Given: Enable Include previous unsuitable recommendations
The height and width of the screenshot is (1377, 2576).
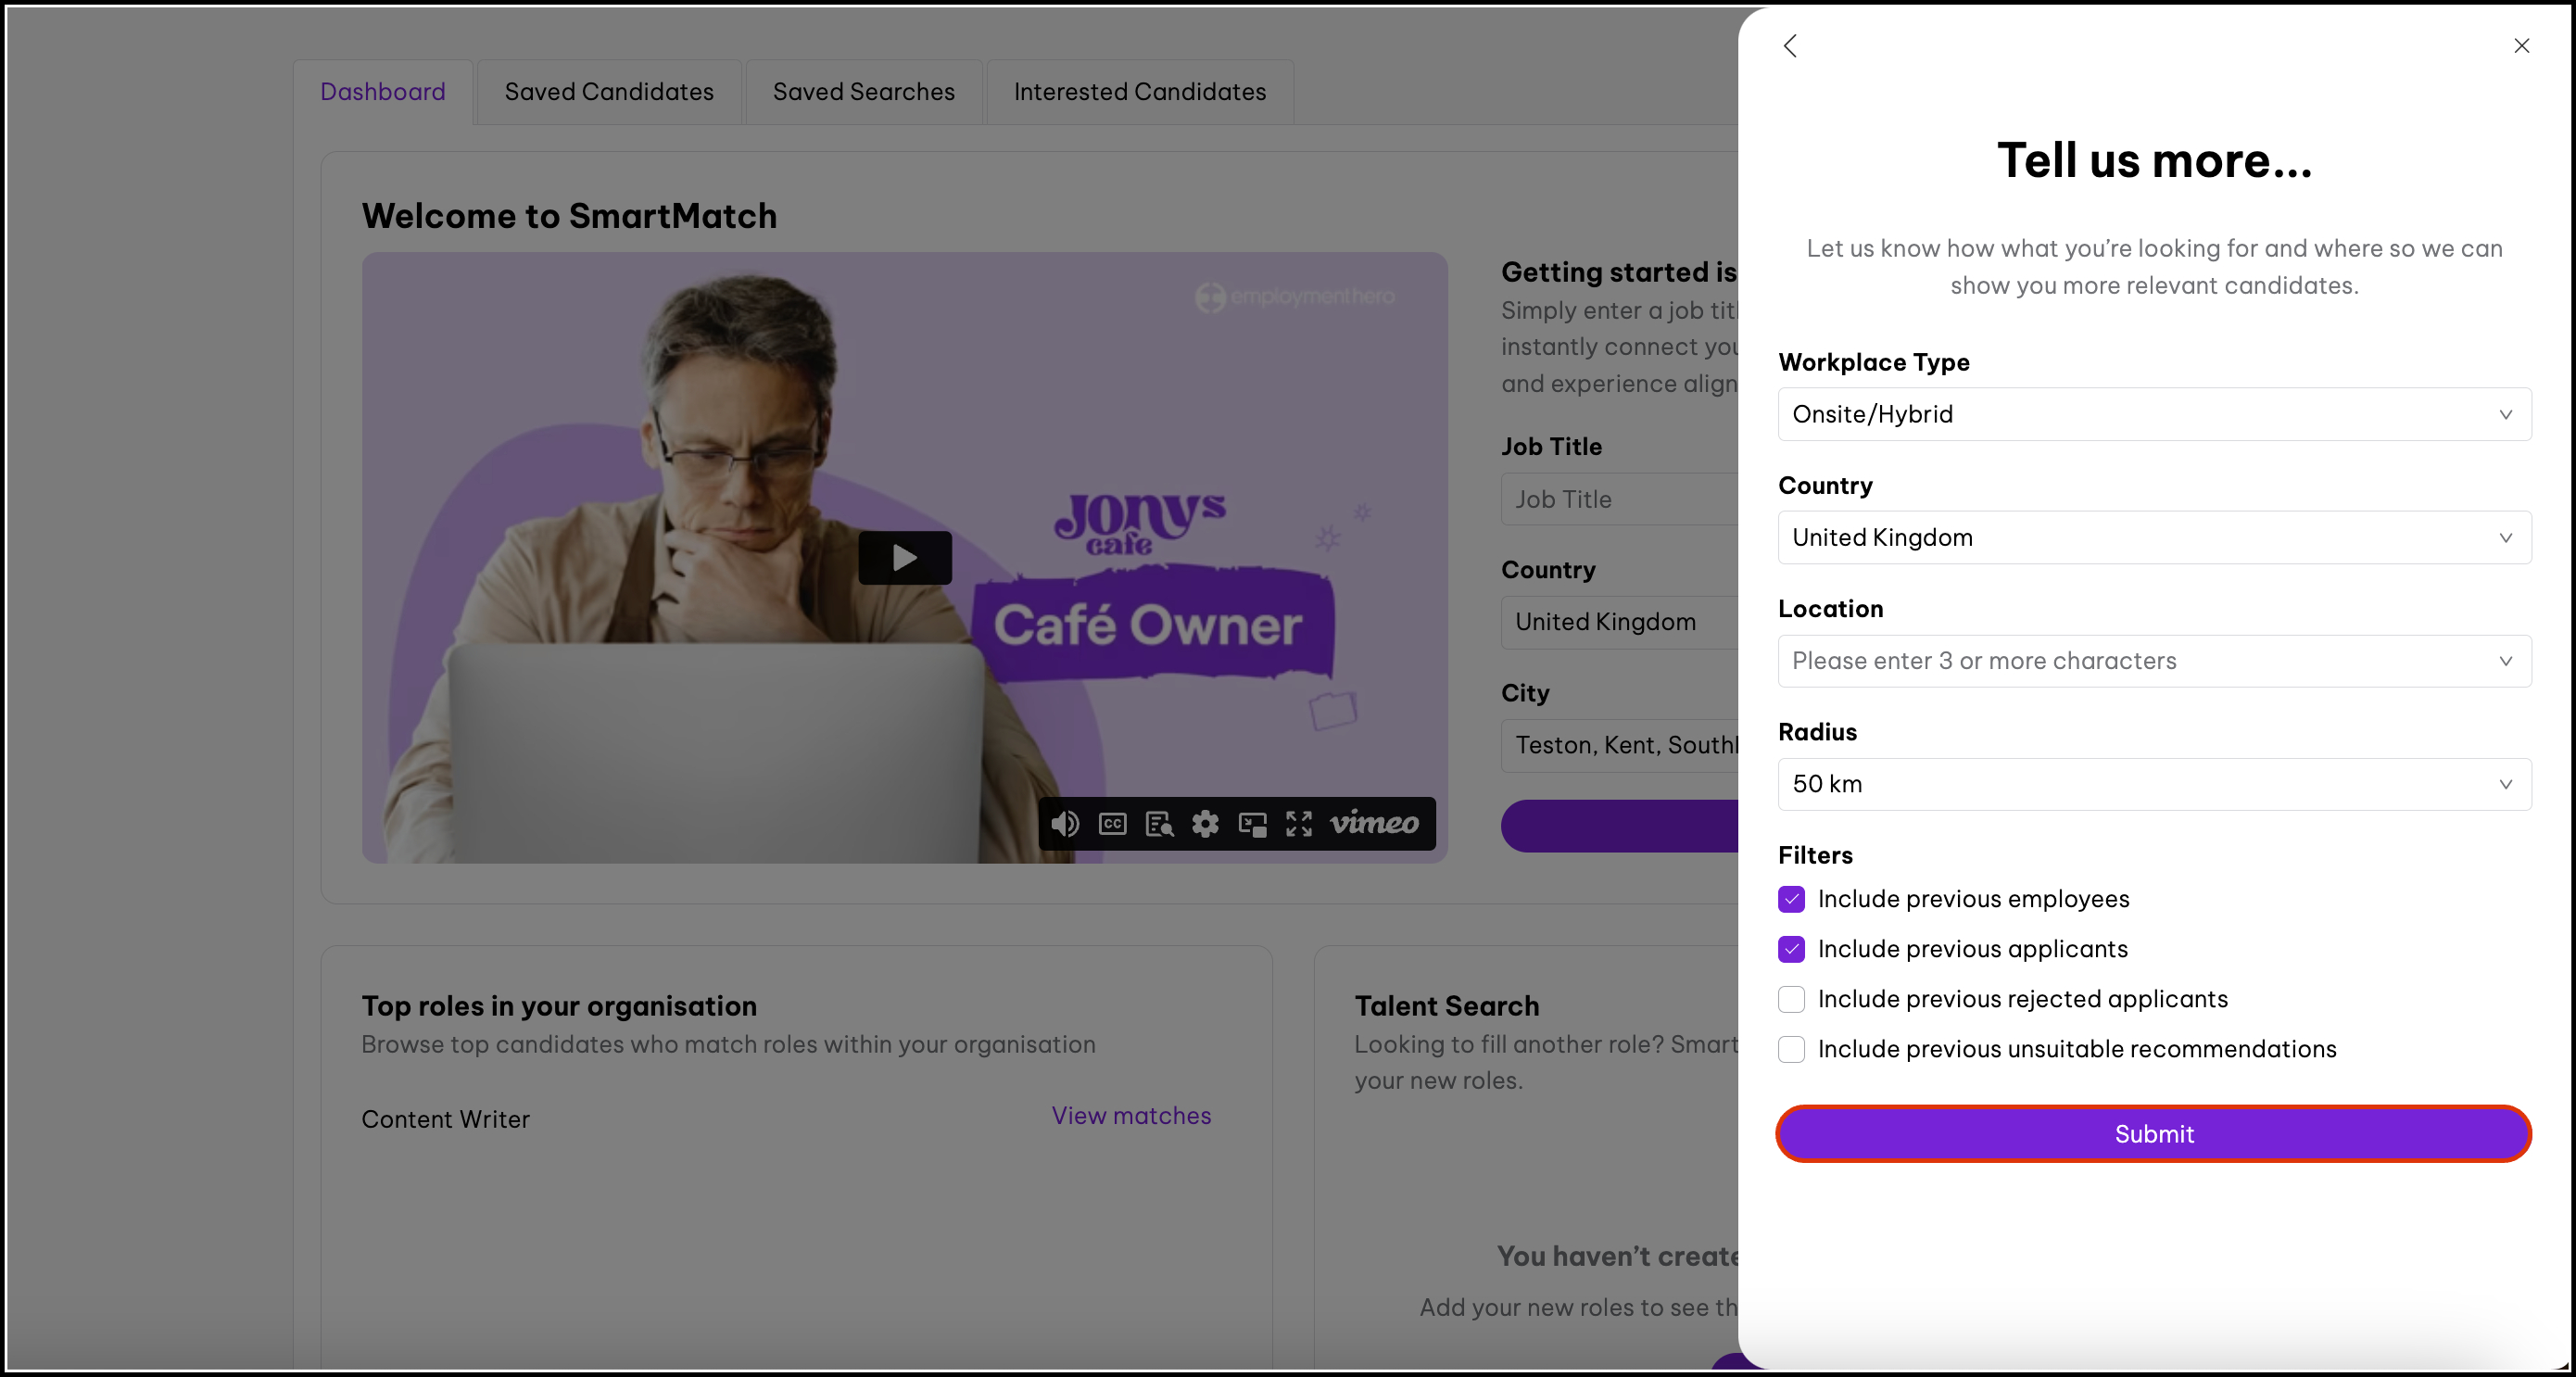Looking at the screenshot, I should 1791,1049.
